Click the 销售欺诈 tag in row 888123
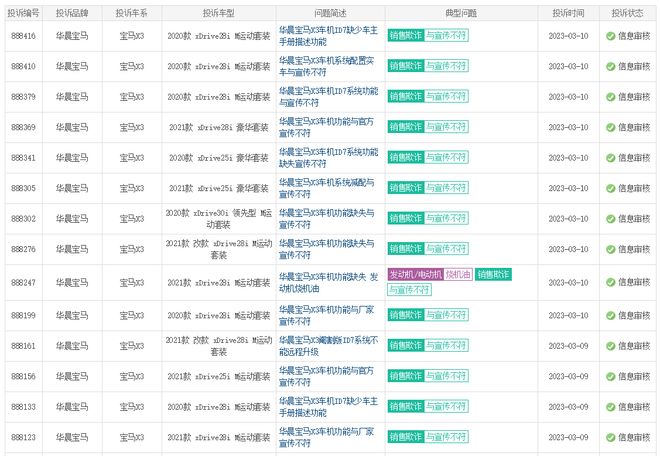Screen dimensions: 660x456 pos(406,437)
